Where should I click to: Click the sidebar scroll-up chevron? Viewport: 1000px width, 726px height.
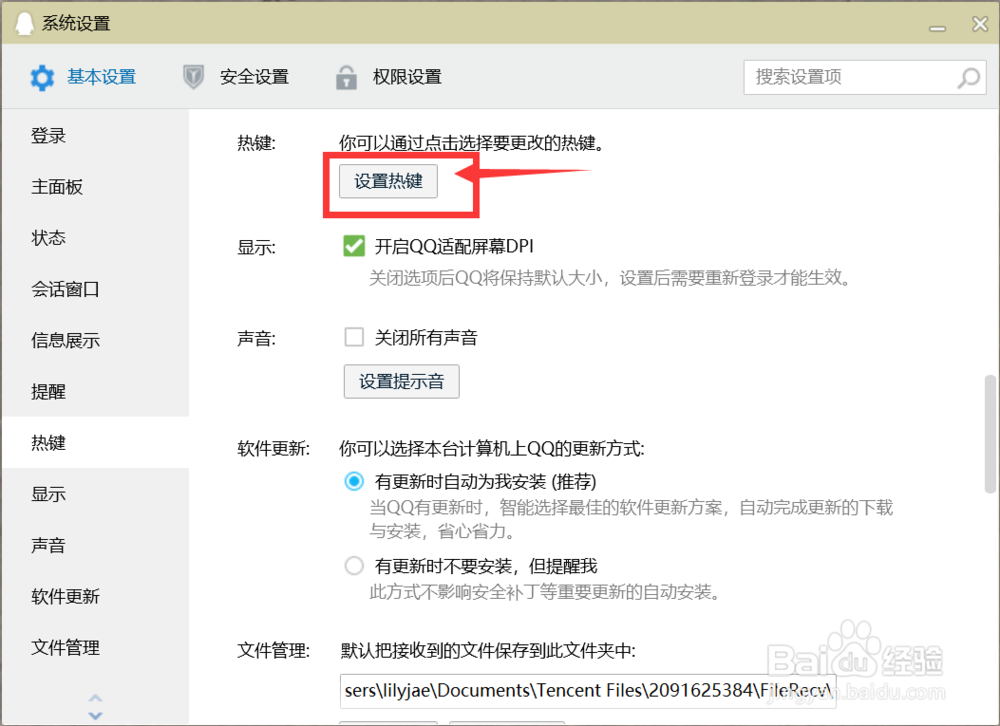(95, 698)
